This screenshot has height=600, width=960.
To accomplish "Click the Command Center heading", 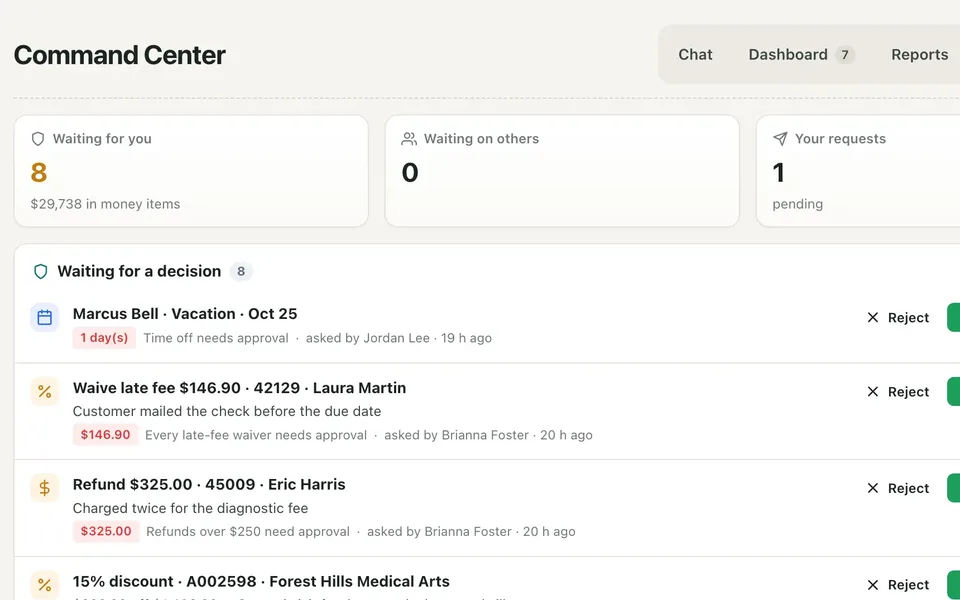I will click(120, 55).
